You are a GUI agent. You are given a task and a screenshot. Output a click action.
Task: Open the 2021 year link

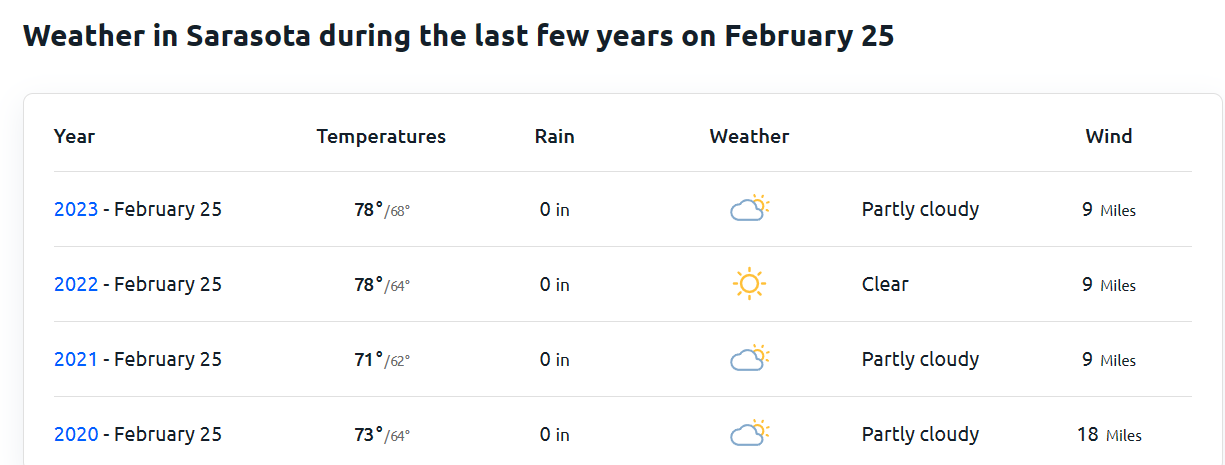pyautogui.click(x=76, y=359)
